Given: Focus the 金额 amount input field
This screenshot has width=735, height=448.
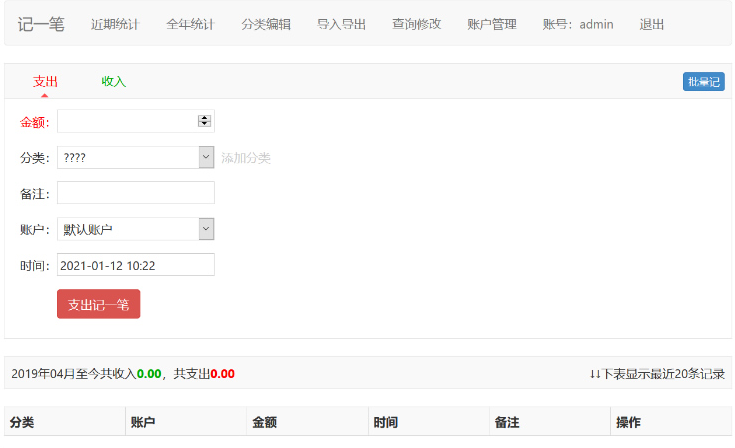Looking at the screenshot, I should pyautogui.click(x=127, y=121).
